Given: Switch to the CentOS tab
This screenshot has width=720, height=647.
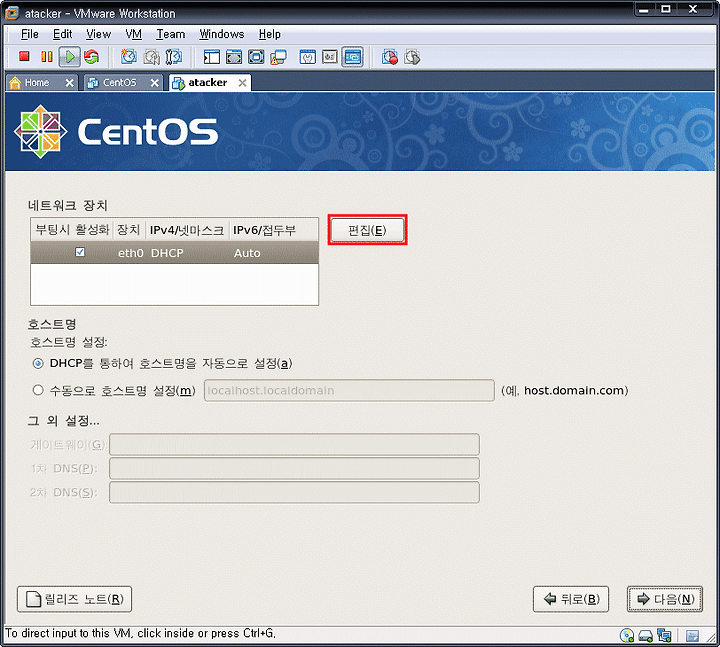Looking at the screenshot, I should (119, 83).
